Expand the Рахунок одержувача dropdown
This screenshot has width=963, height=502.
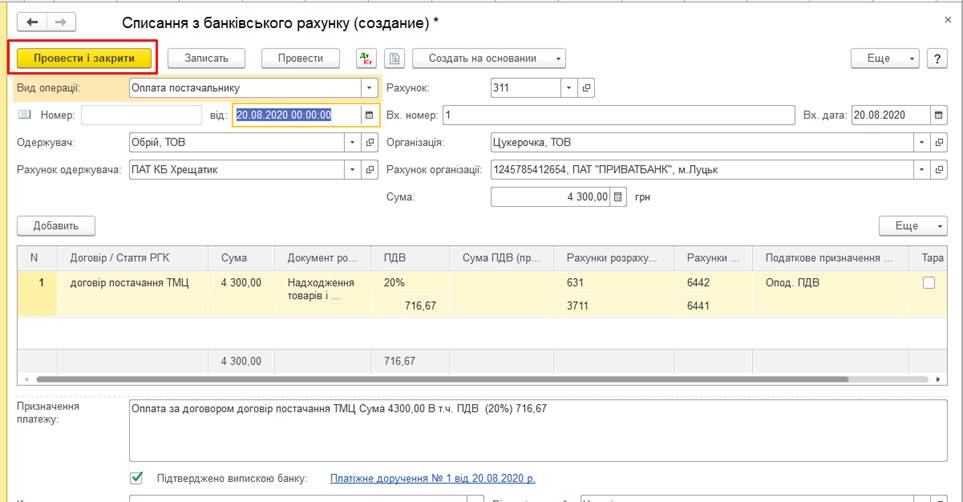(352, 170)
